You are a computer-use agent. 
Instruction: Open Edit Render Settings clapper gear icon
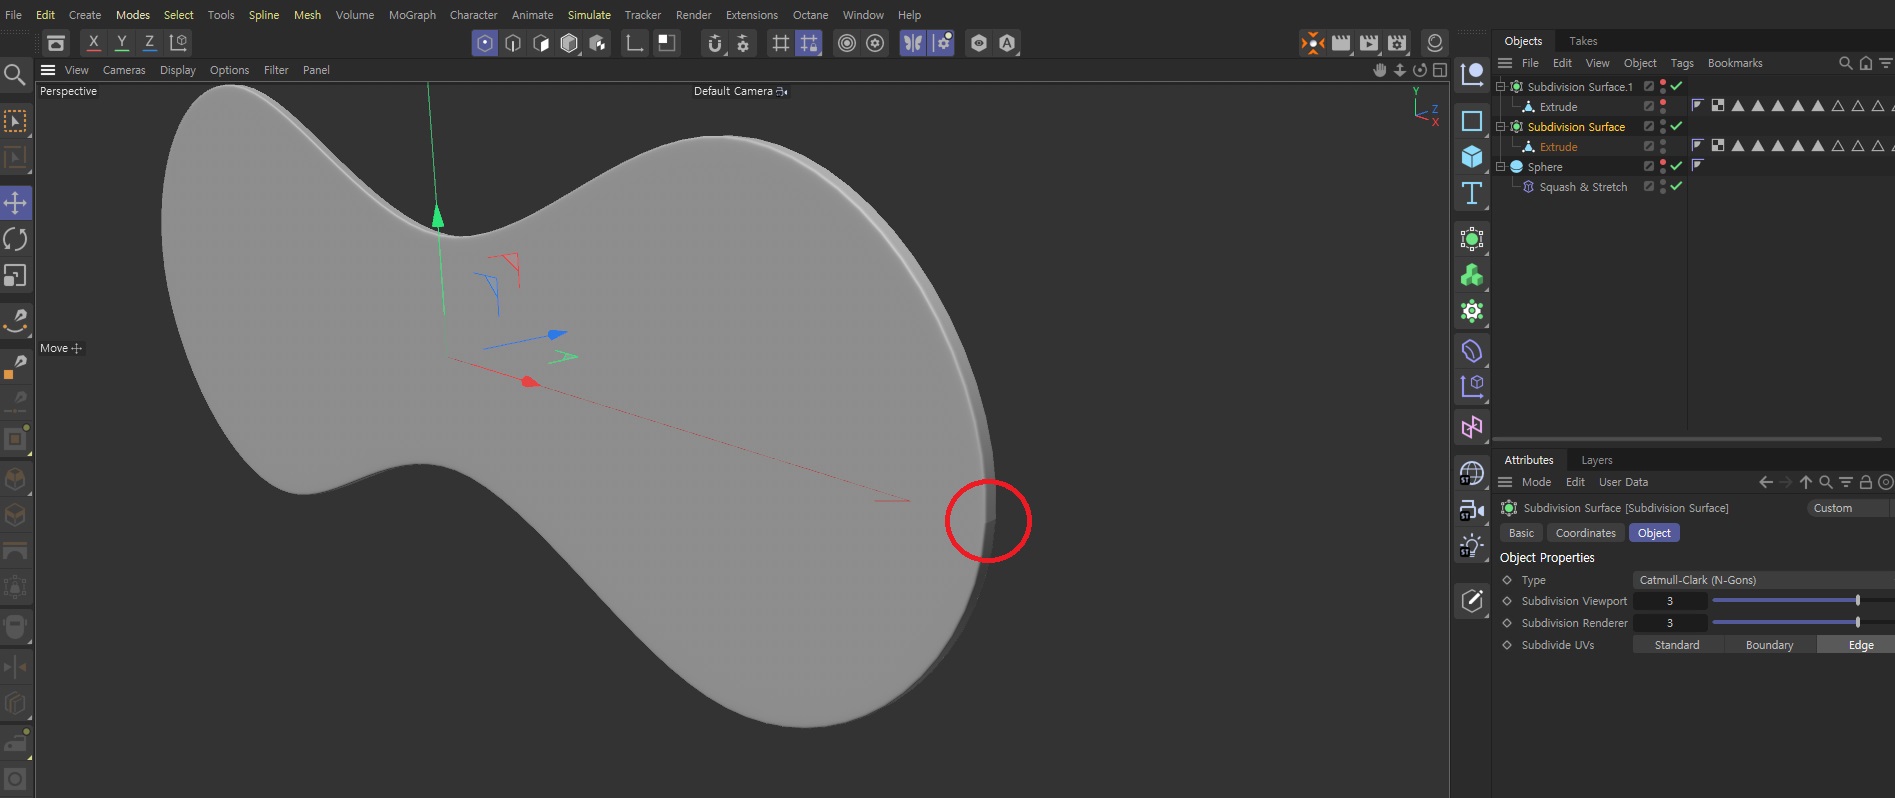point(1397,43)
